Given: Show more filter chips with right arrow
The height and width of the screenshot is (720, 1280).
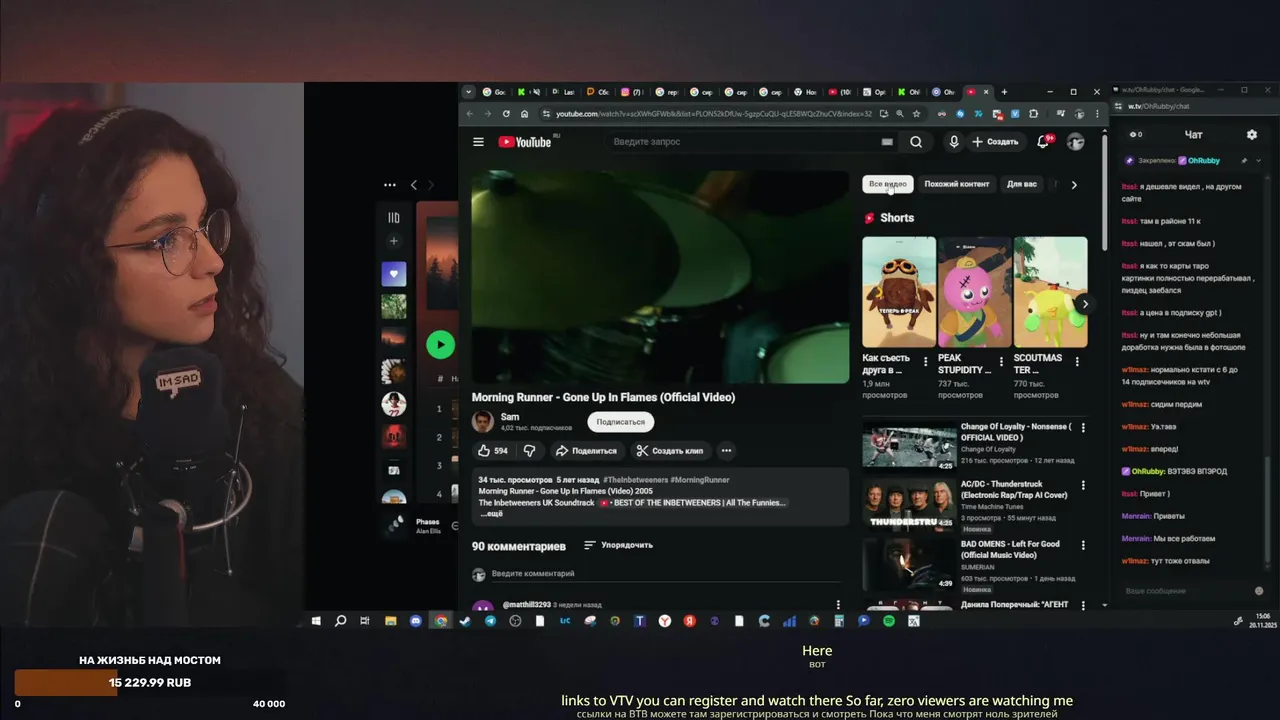Looking at the screenshot, I should pyautogui.click(x=1074, y=185).
